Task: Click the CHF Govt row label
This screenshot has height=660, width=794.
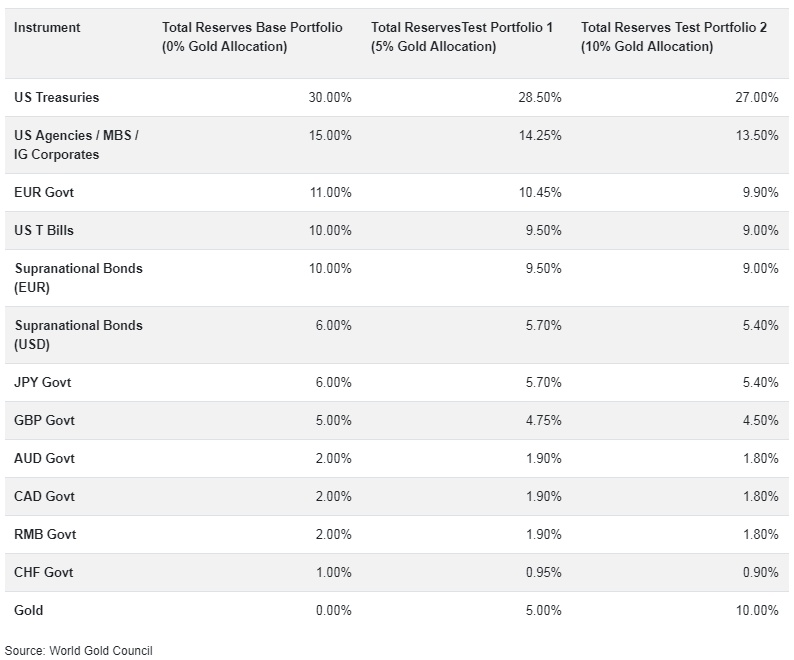Action: coord(44,573)
